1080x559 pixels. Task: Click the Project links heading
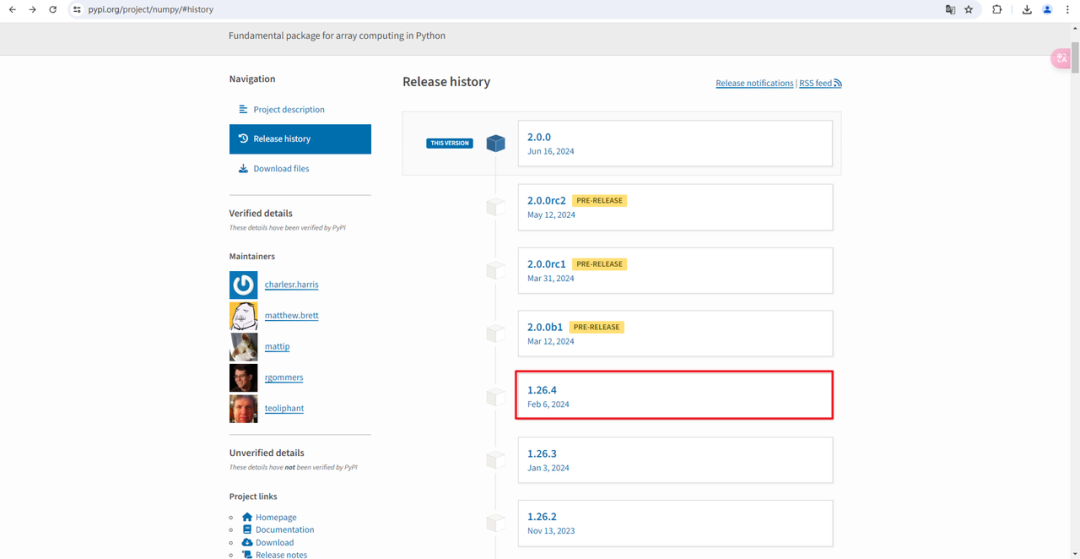click(x=253, y=496)
